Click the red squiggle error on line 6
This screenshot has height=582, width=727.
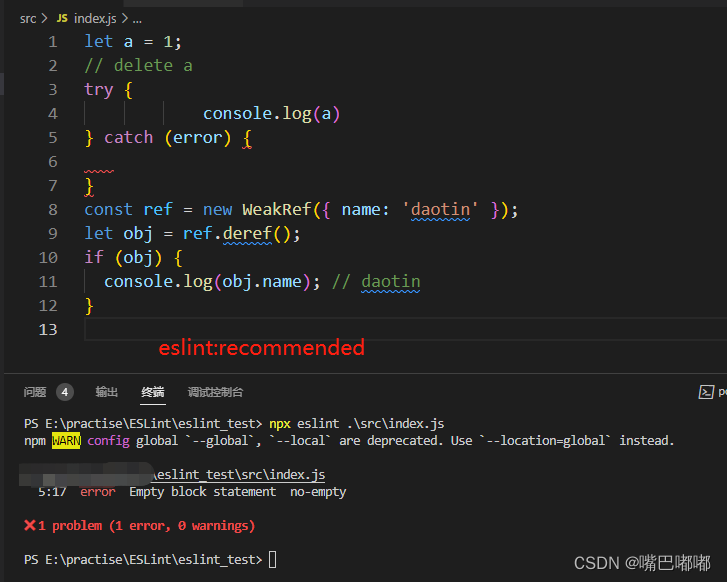(99, 169)
